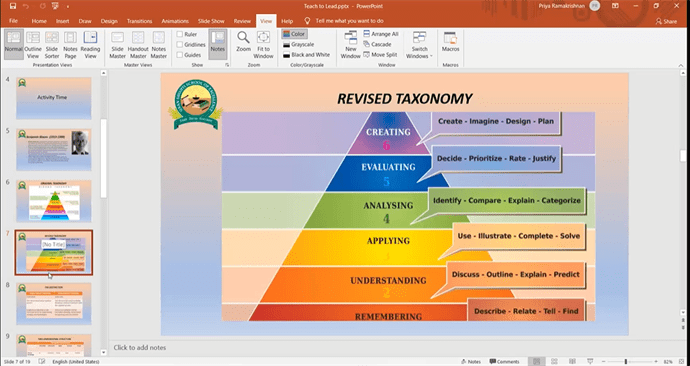Click the Save icon in the quick access toolbar

[12, 6]
